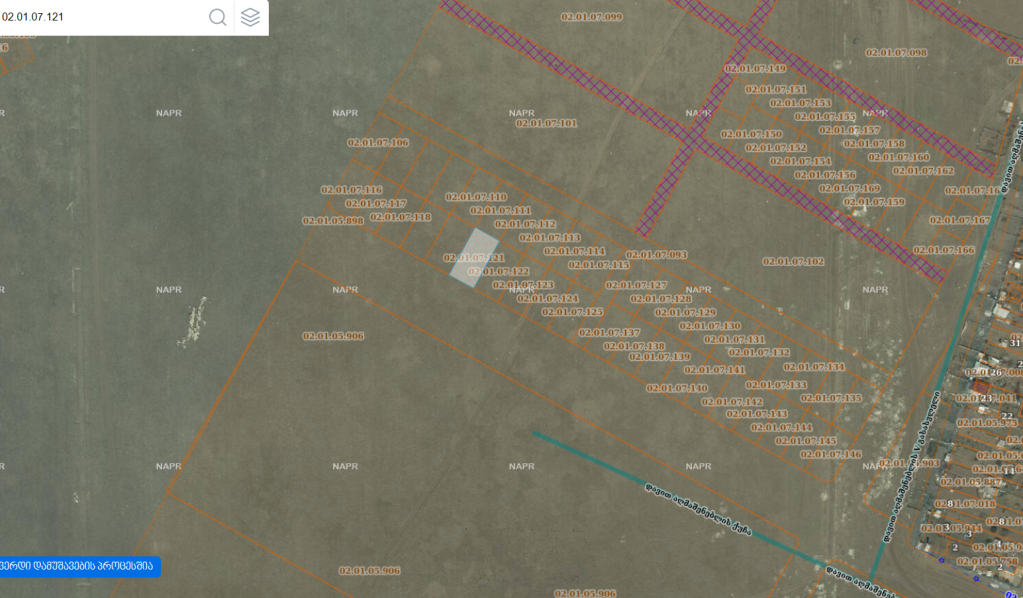The width and height of the screenshot is (1023, 598).
Task: Click parcel label 02.01.07.118
Action: (x=401, y=217)
